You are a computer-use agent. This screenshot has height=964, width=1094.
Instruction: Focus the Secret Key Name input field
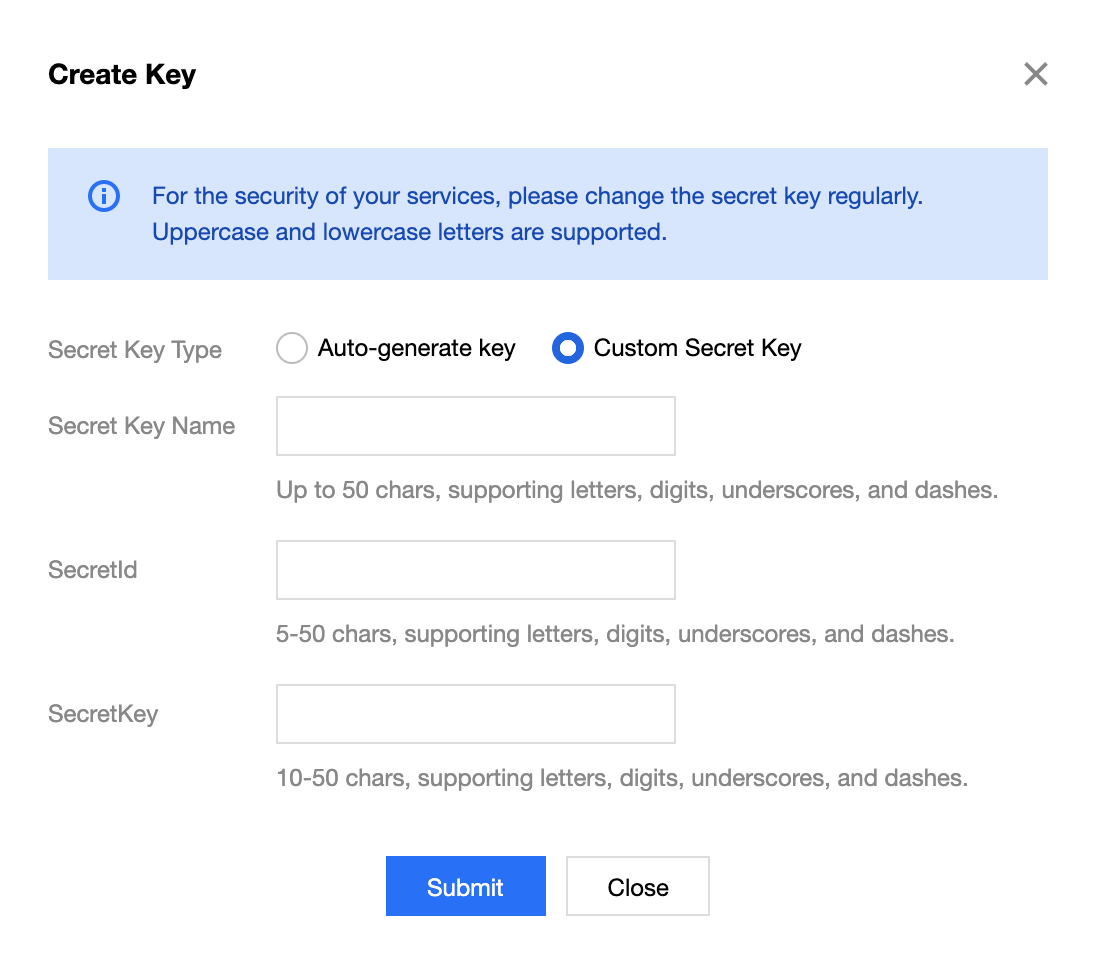(x=476, y=426)
